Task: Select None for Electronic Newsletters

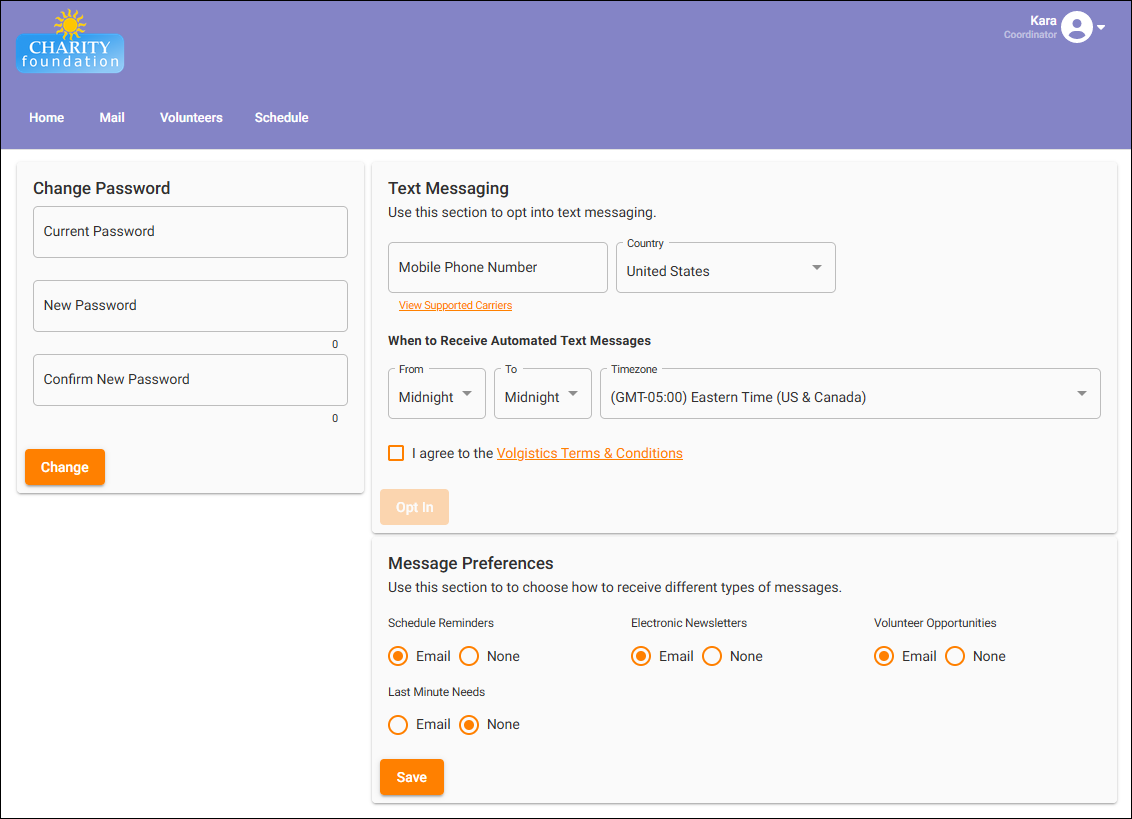Action: [711, 656]
